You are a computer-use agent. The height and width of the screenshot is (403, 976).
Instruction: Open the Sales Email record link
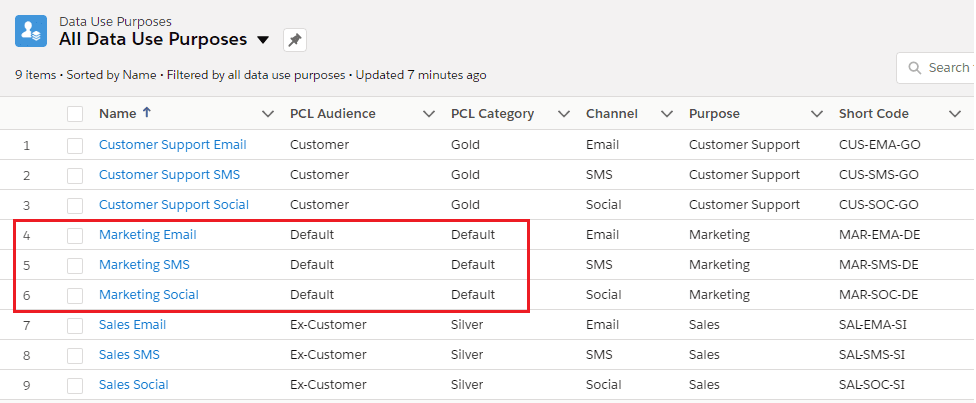click(132, 325)
